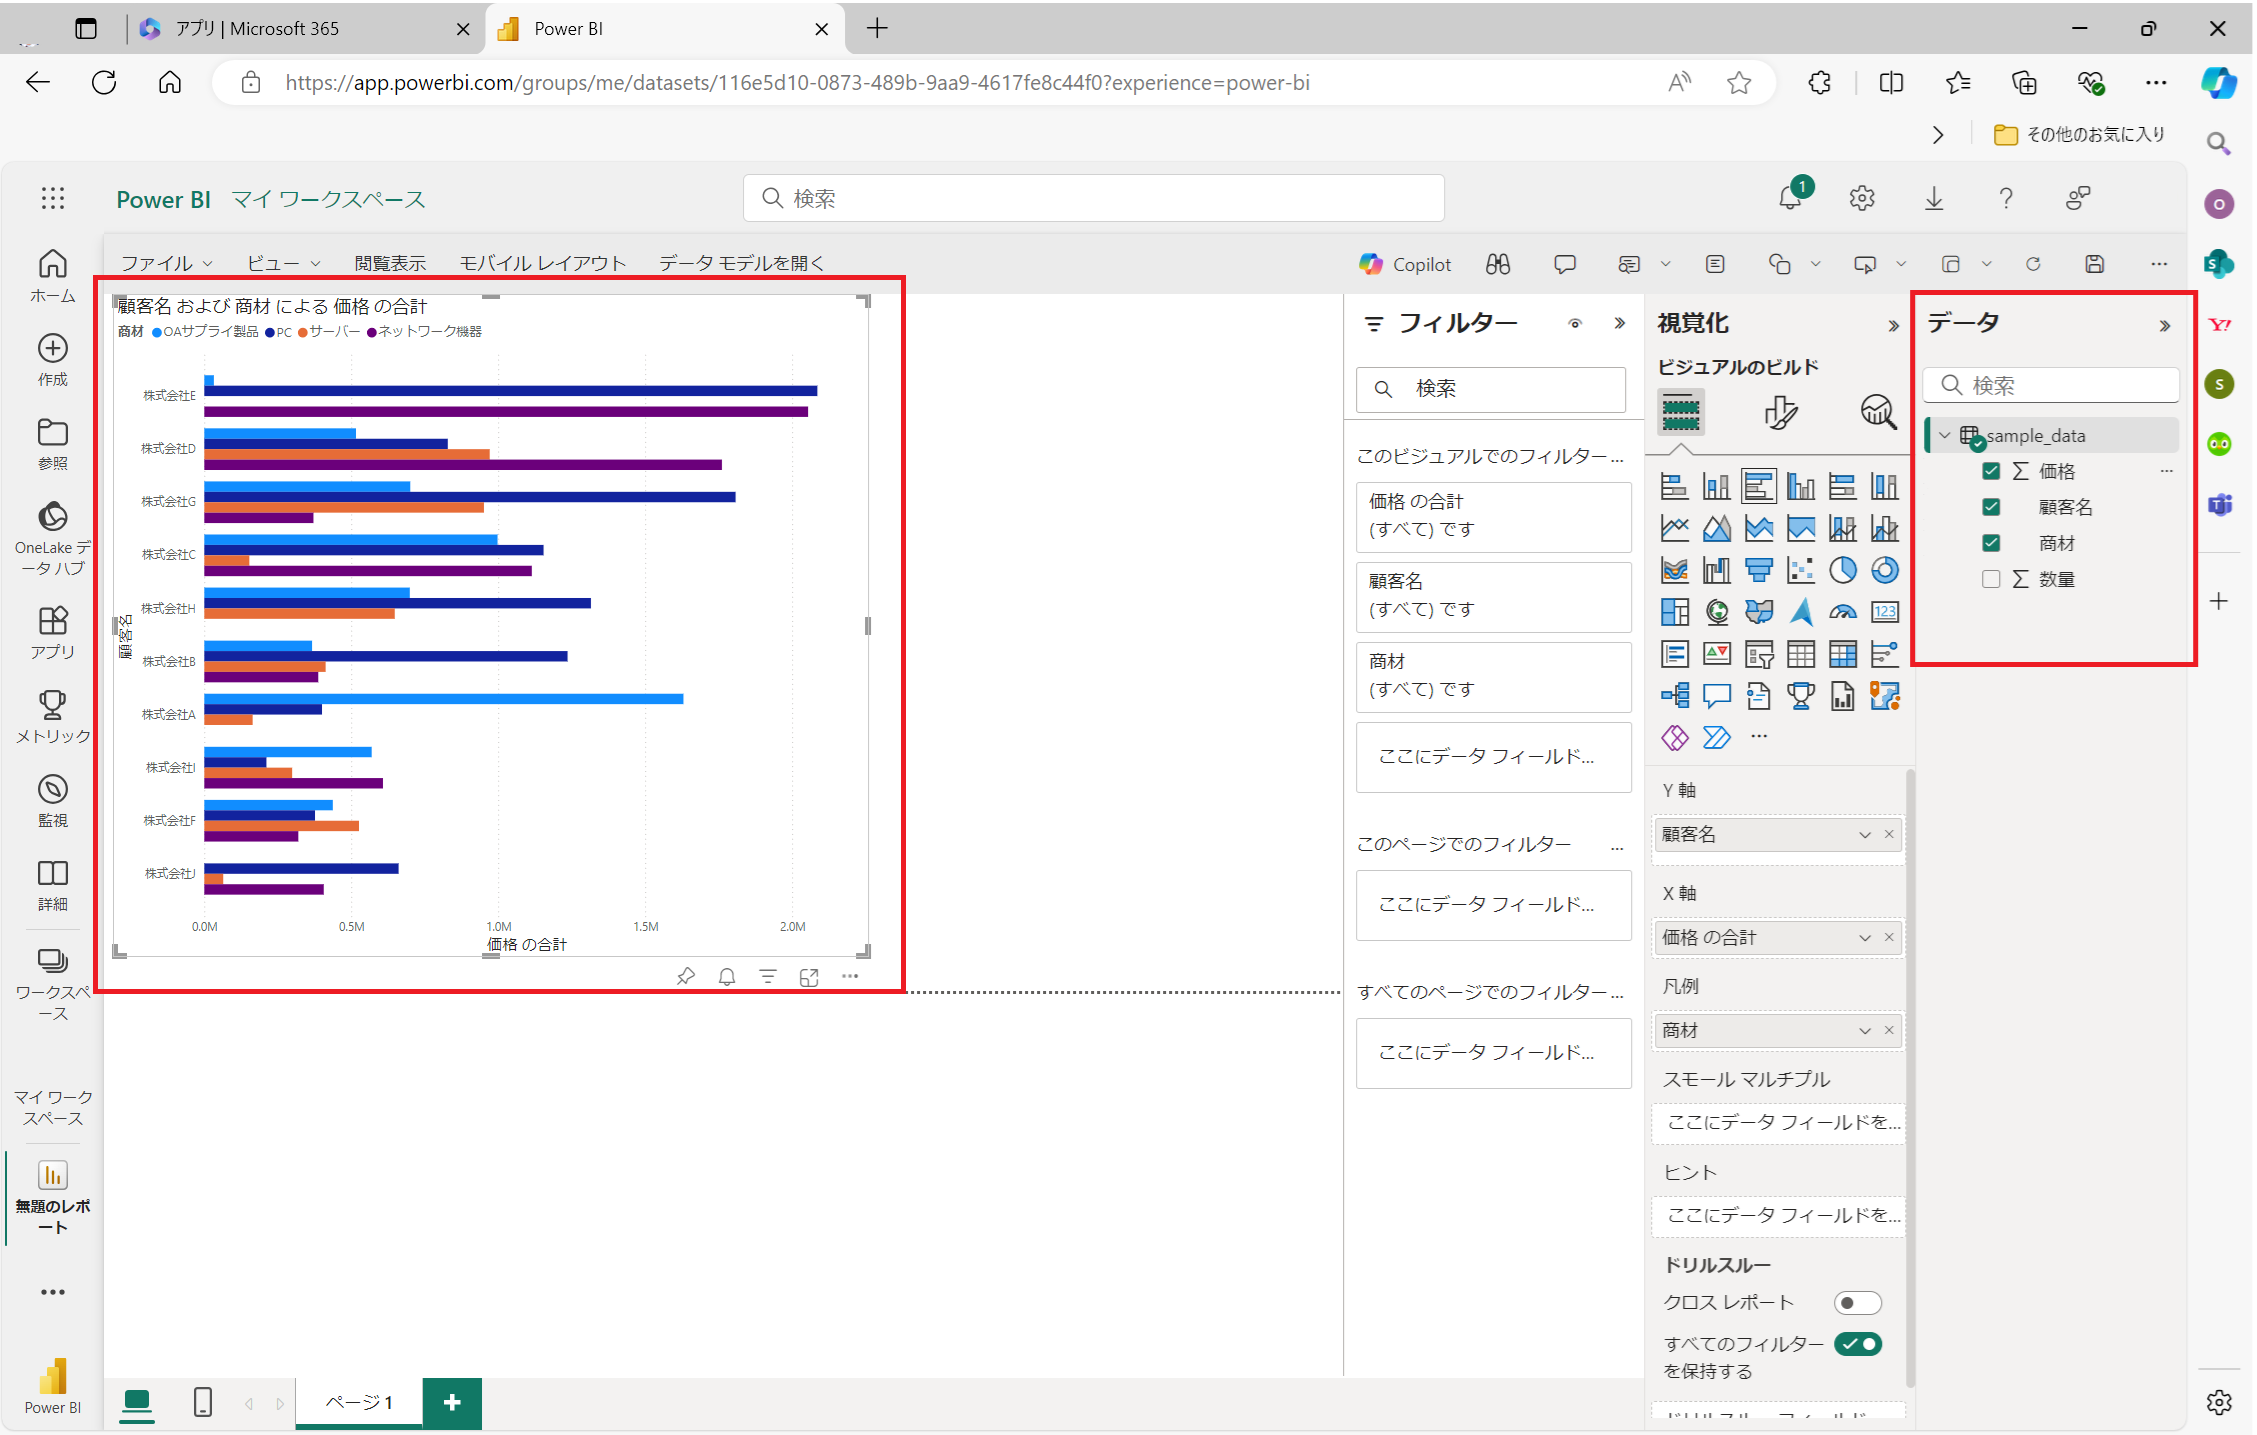Select the Q&A speech bubble visual
Screen dimensions: 2257x1435
pyautogui.click(x=1716, y=696)
